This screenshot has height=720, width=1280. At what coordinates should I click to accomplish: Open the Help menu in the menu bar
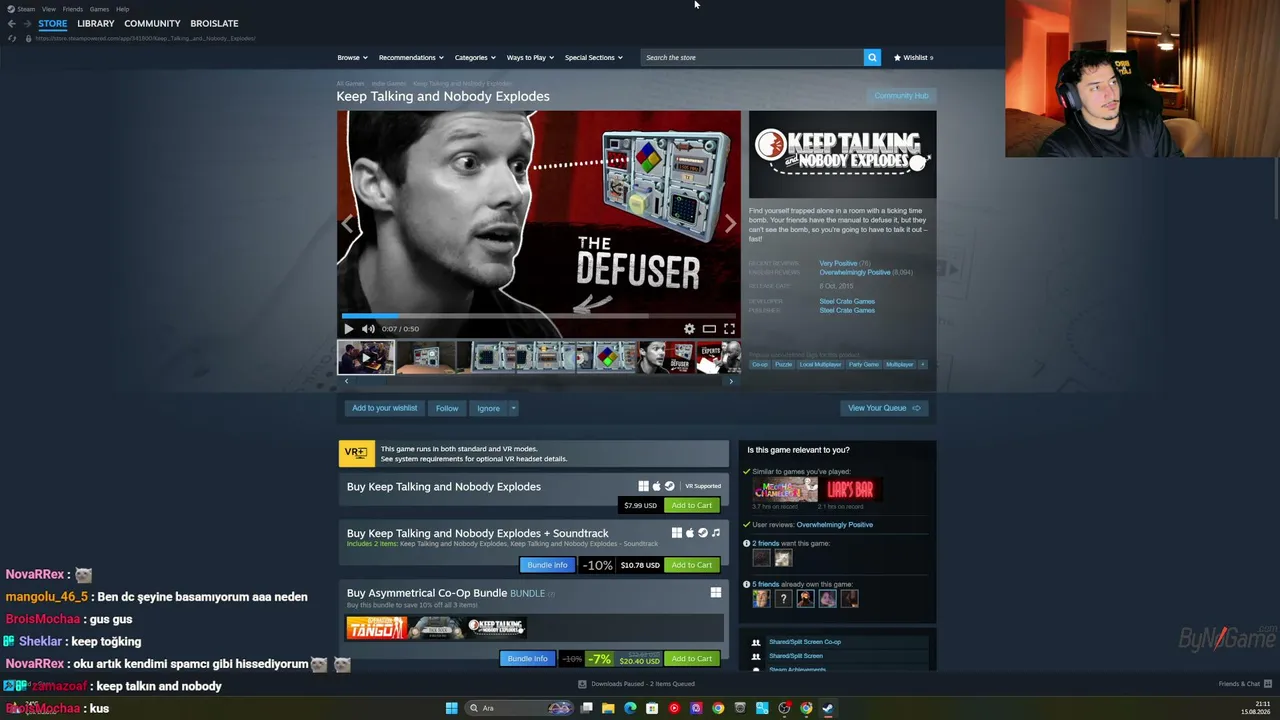click(122, 9)
